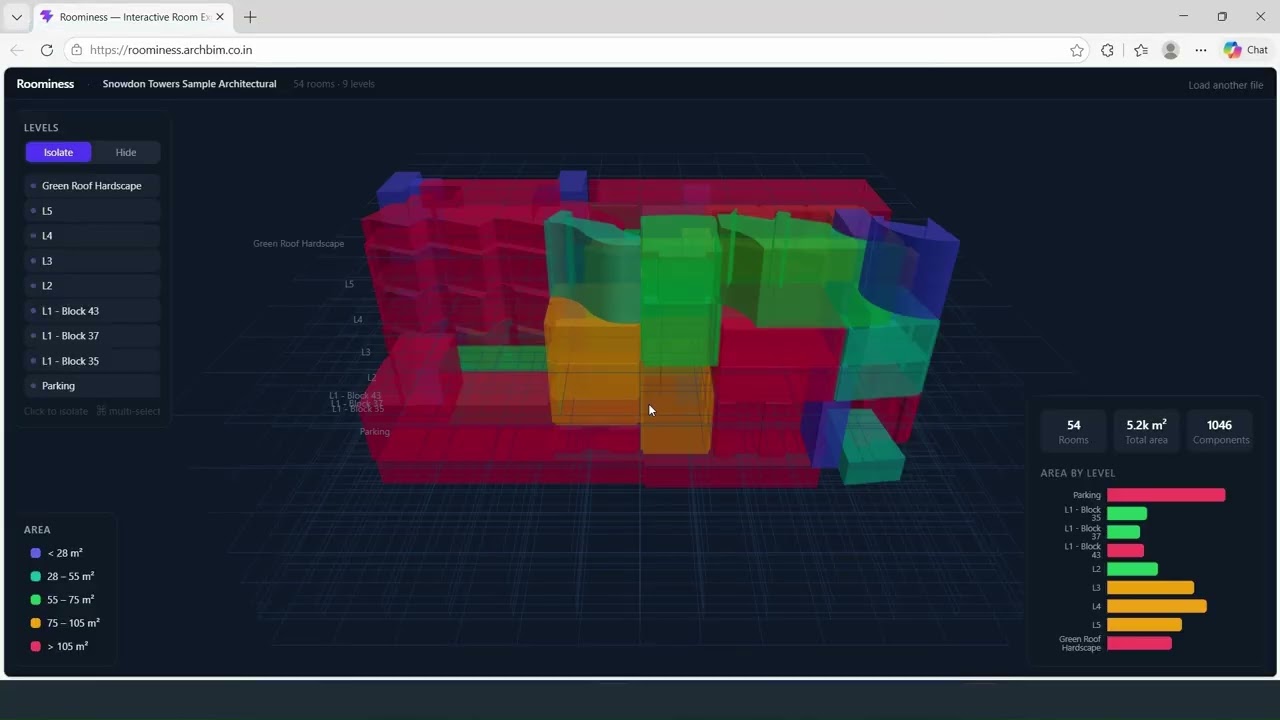Click the L4 label in 3D view
The height and width of the screenshot is (720, 1280).
358,320
